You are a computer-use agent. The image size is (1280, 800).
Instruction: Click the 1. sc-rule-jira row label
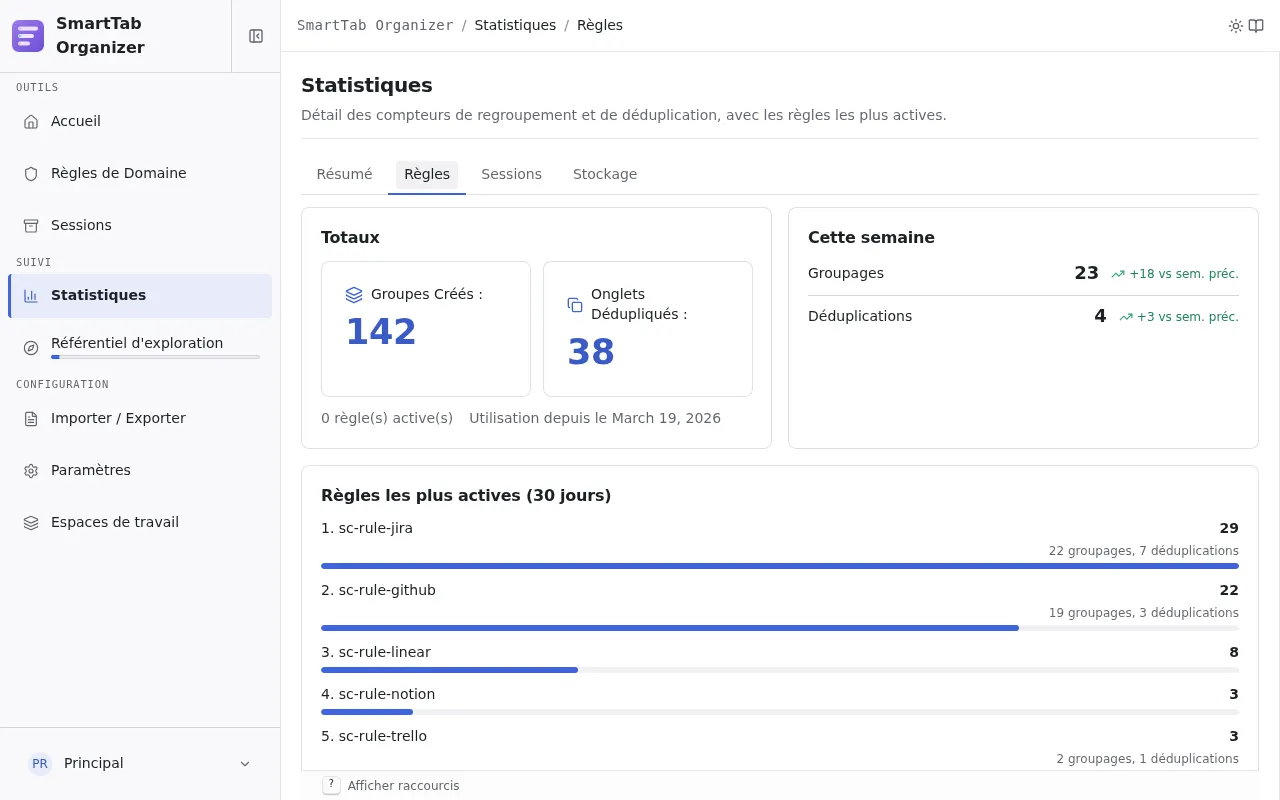pos(367,528)
